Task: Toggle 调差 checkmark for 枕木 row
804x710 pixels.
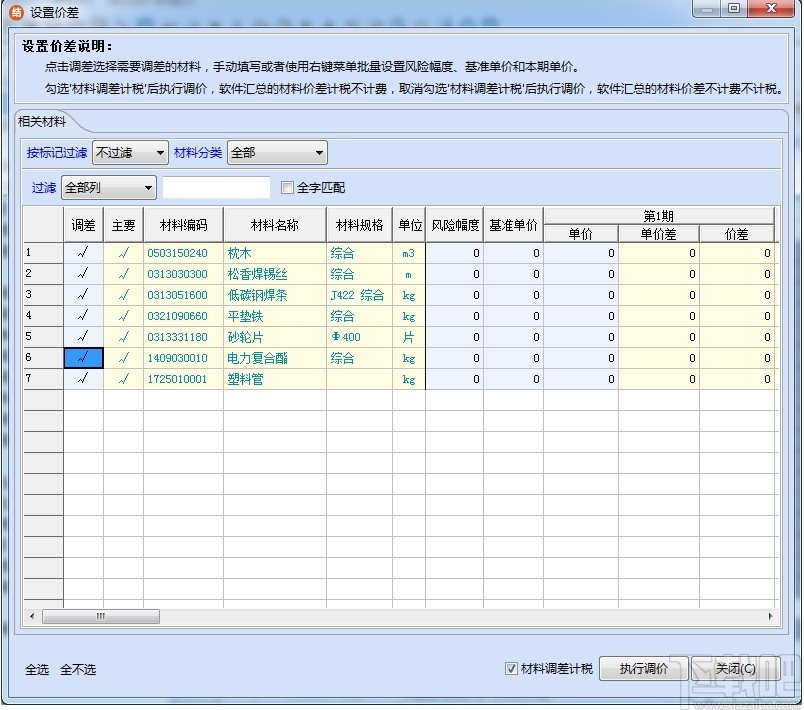Action: (83, 253)
